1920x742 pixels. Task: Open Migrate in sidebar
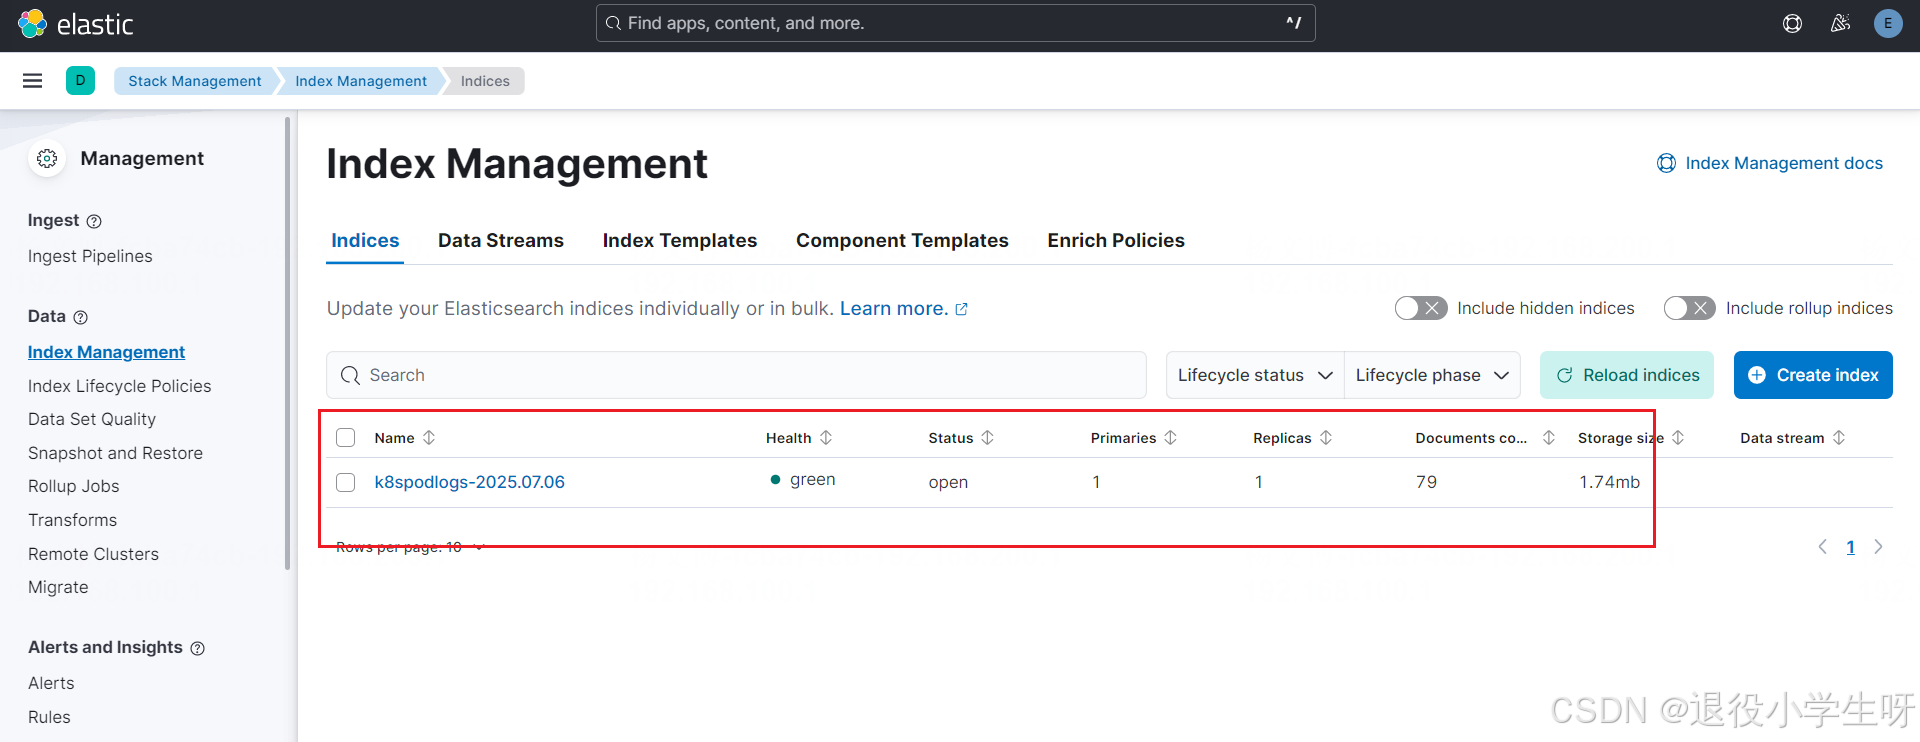pyautogui.click(x=58, y=587)
